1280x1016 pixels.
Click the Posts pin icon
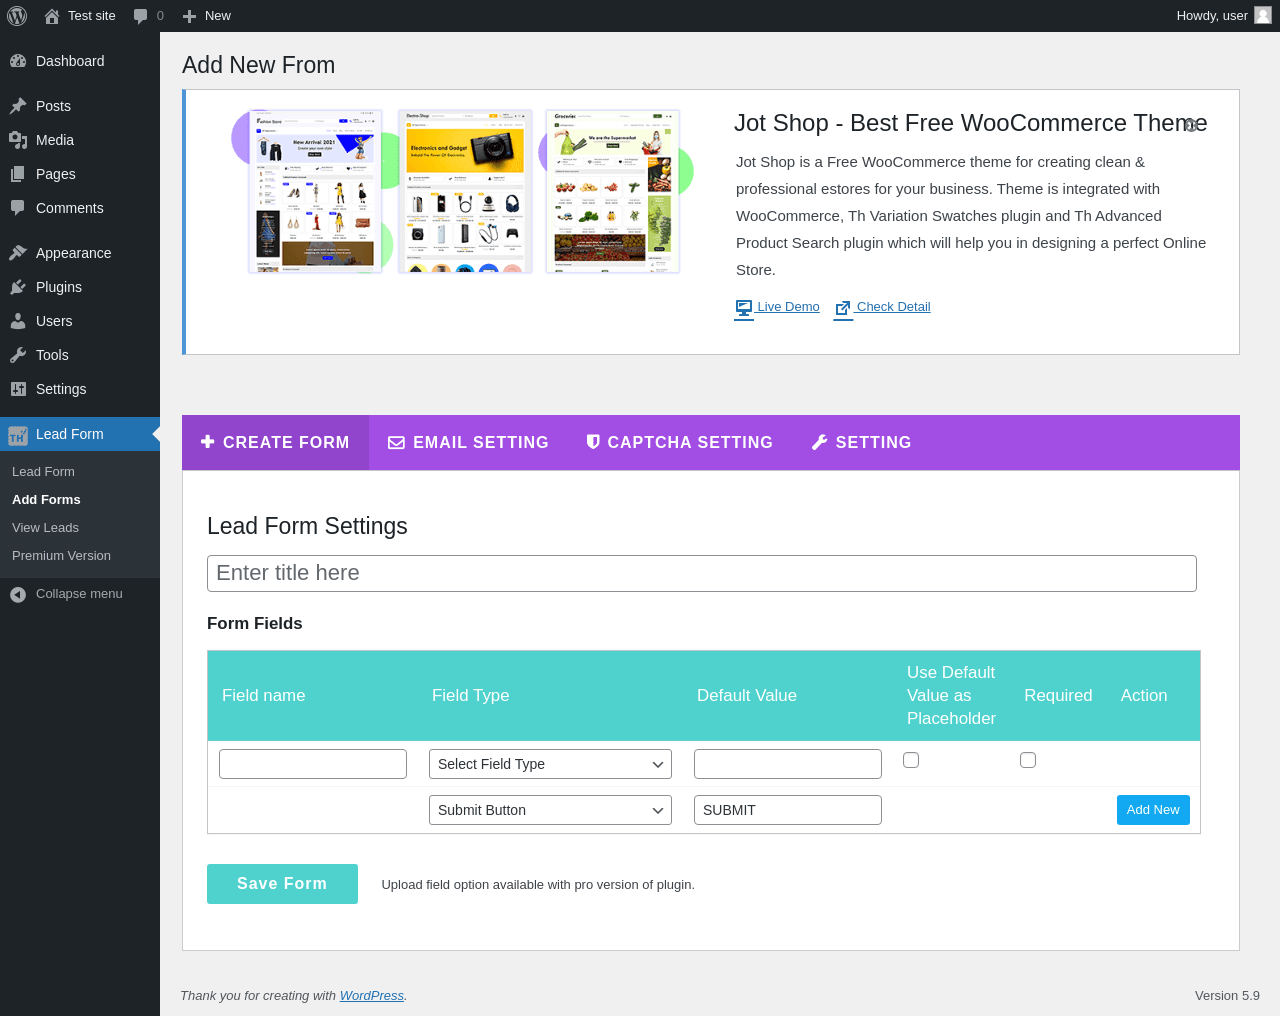coord(18,106)
